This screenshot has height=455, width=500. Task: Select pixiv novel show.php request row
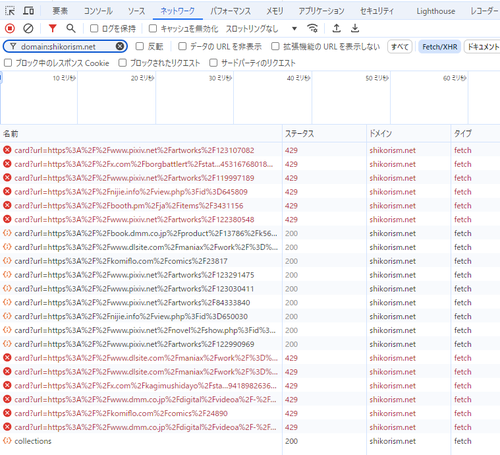click(250, 330)
